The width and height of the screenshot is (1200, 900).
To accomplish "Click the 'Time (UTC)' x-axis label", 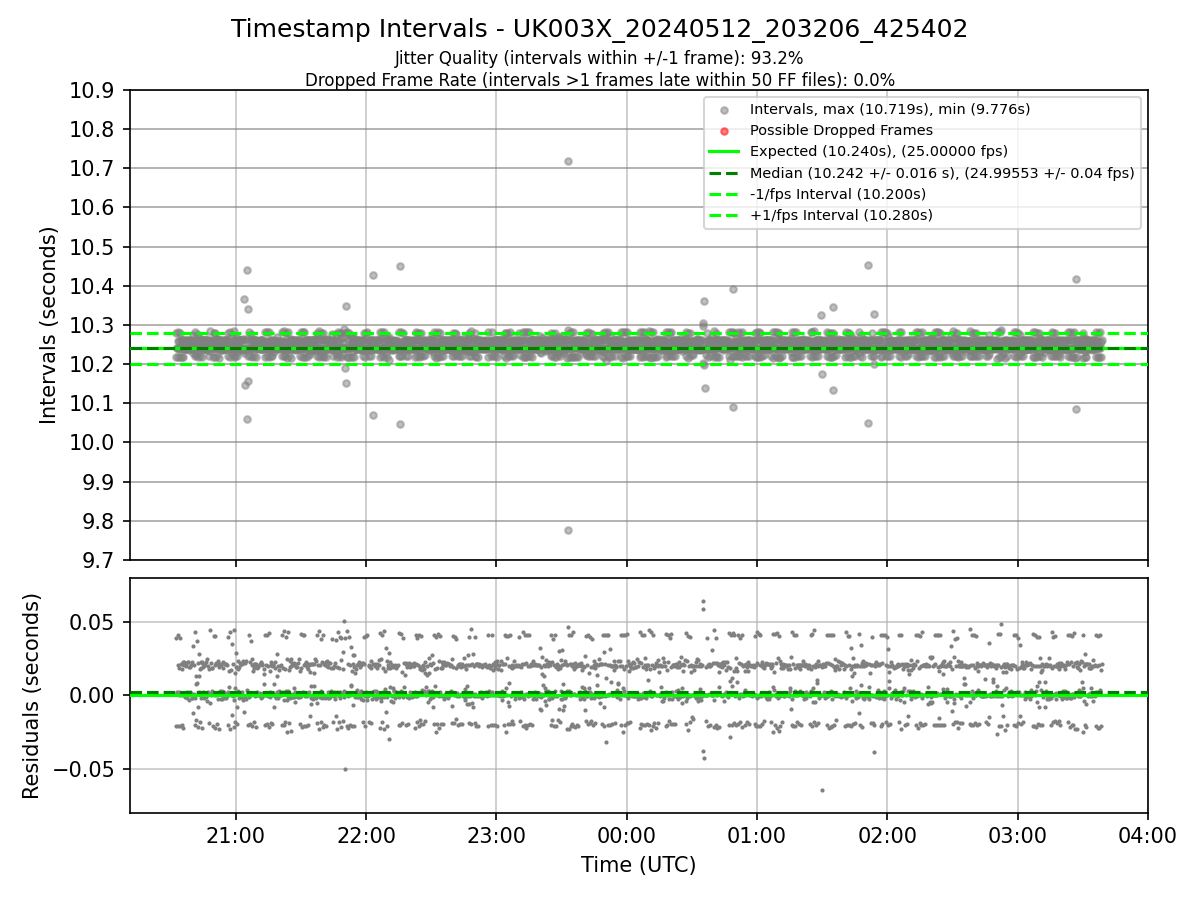I will [x=638, y=864].
